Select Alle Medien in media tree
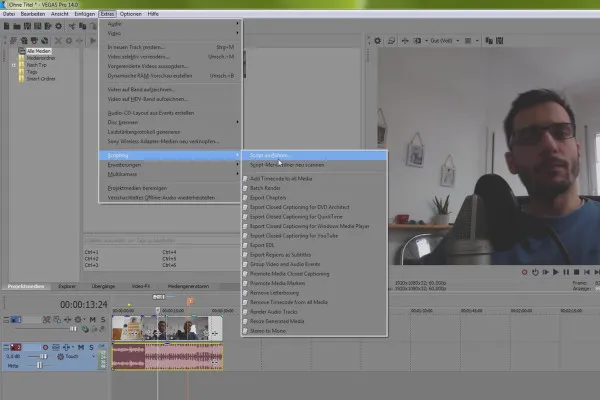Image resolution: width=600 pixels, height=400 pixels. [39, 51]
